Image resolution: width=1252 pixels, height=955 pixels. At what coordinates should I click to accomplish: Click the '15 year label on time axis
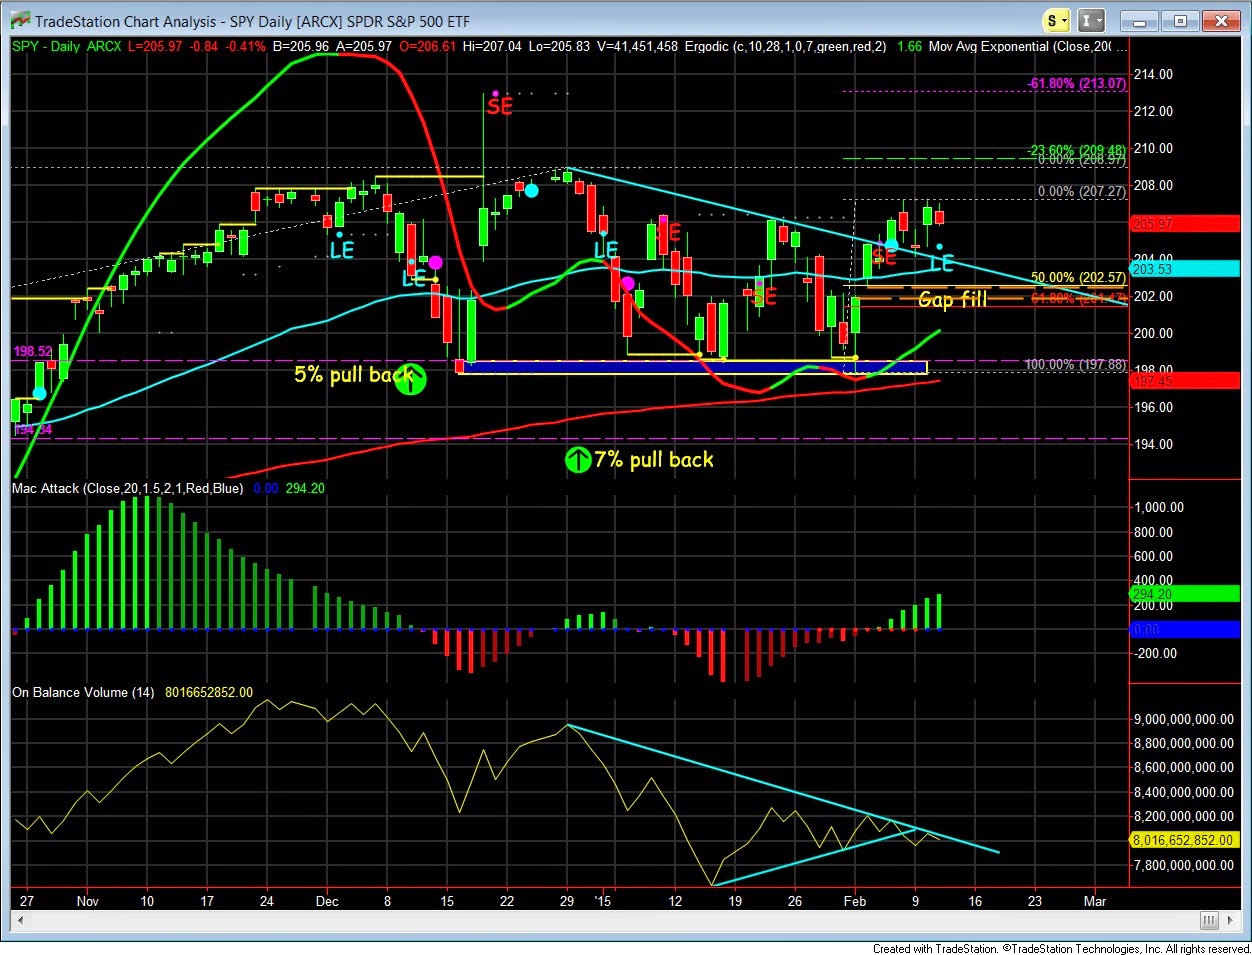click(601, 901)
